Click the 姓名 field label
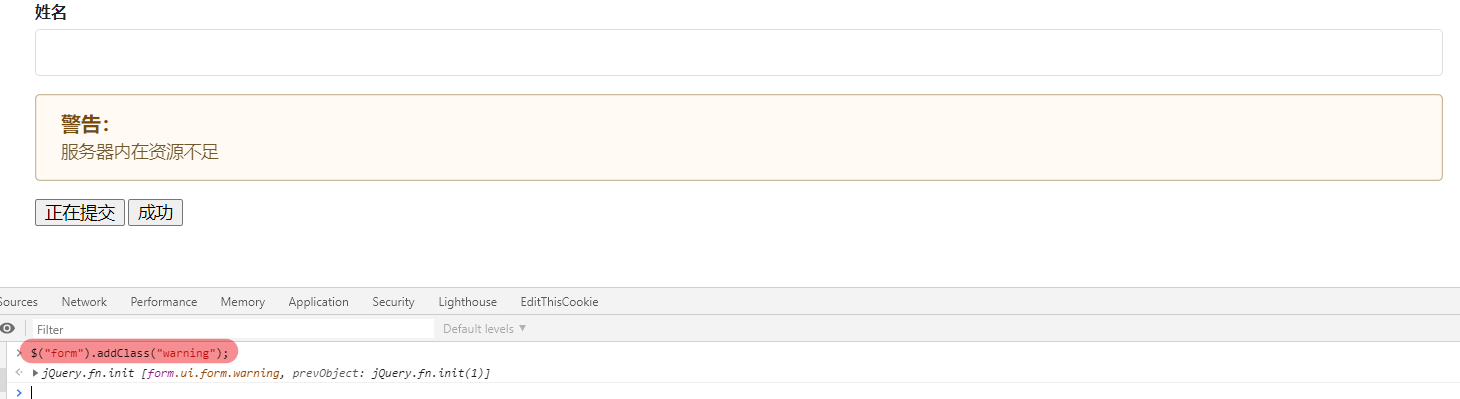The width and height of the screenshot is (1460, 399). [51, 12]
